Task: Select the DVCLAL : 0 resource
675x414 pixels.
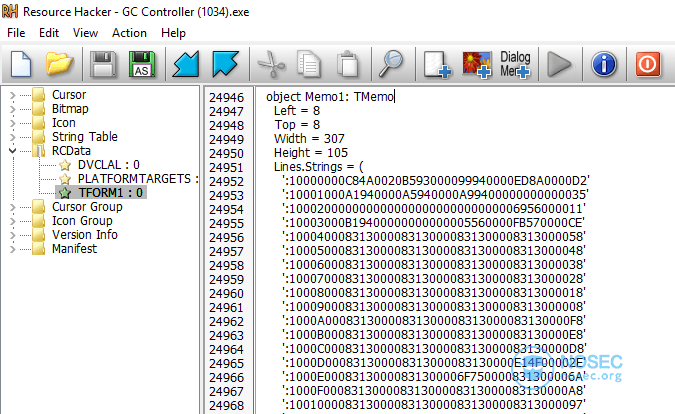Action: pyautogui.click(x=108, y=165)
